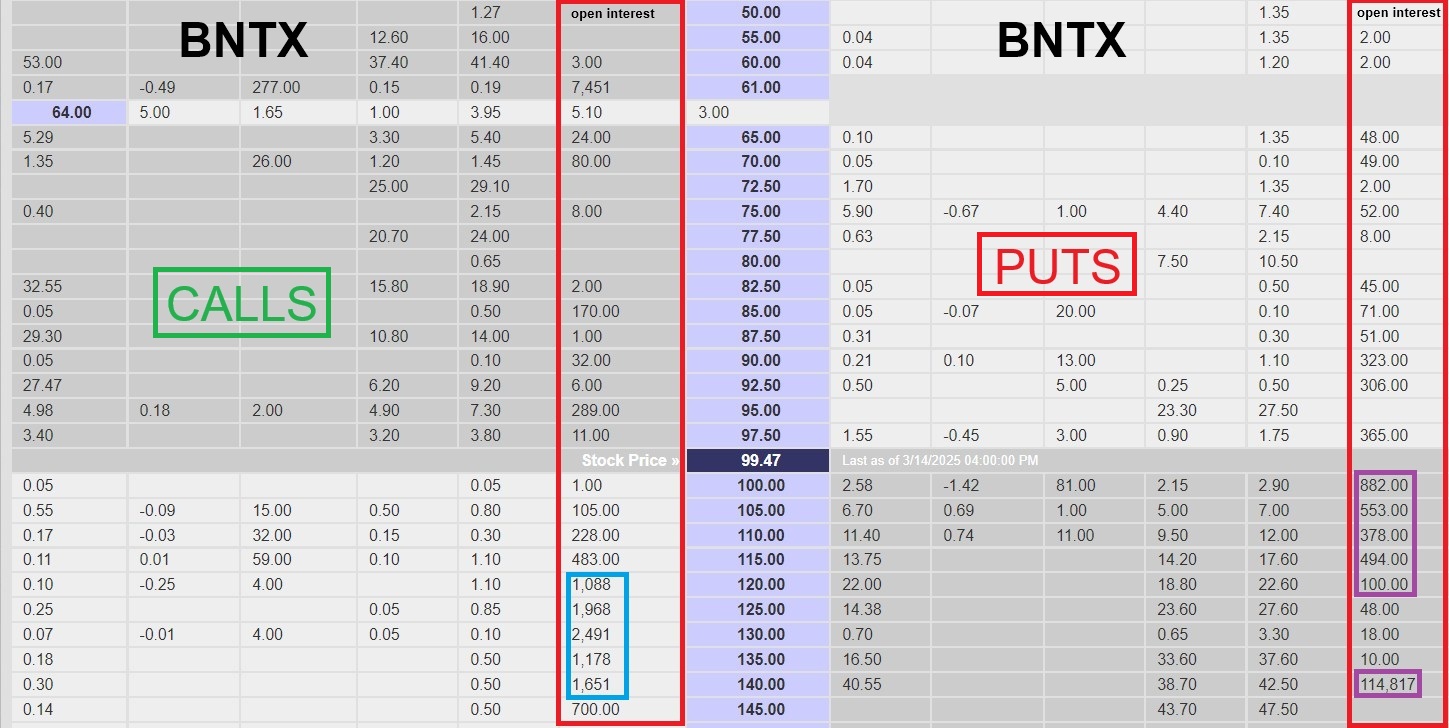Pick put open interest 323.00
This screenshot has width=1449, height=728.
(x=1384, y=360)
